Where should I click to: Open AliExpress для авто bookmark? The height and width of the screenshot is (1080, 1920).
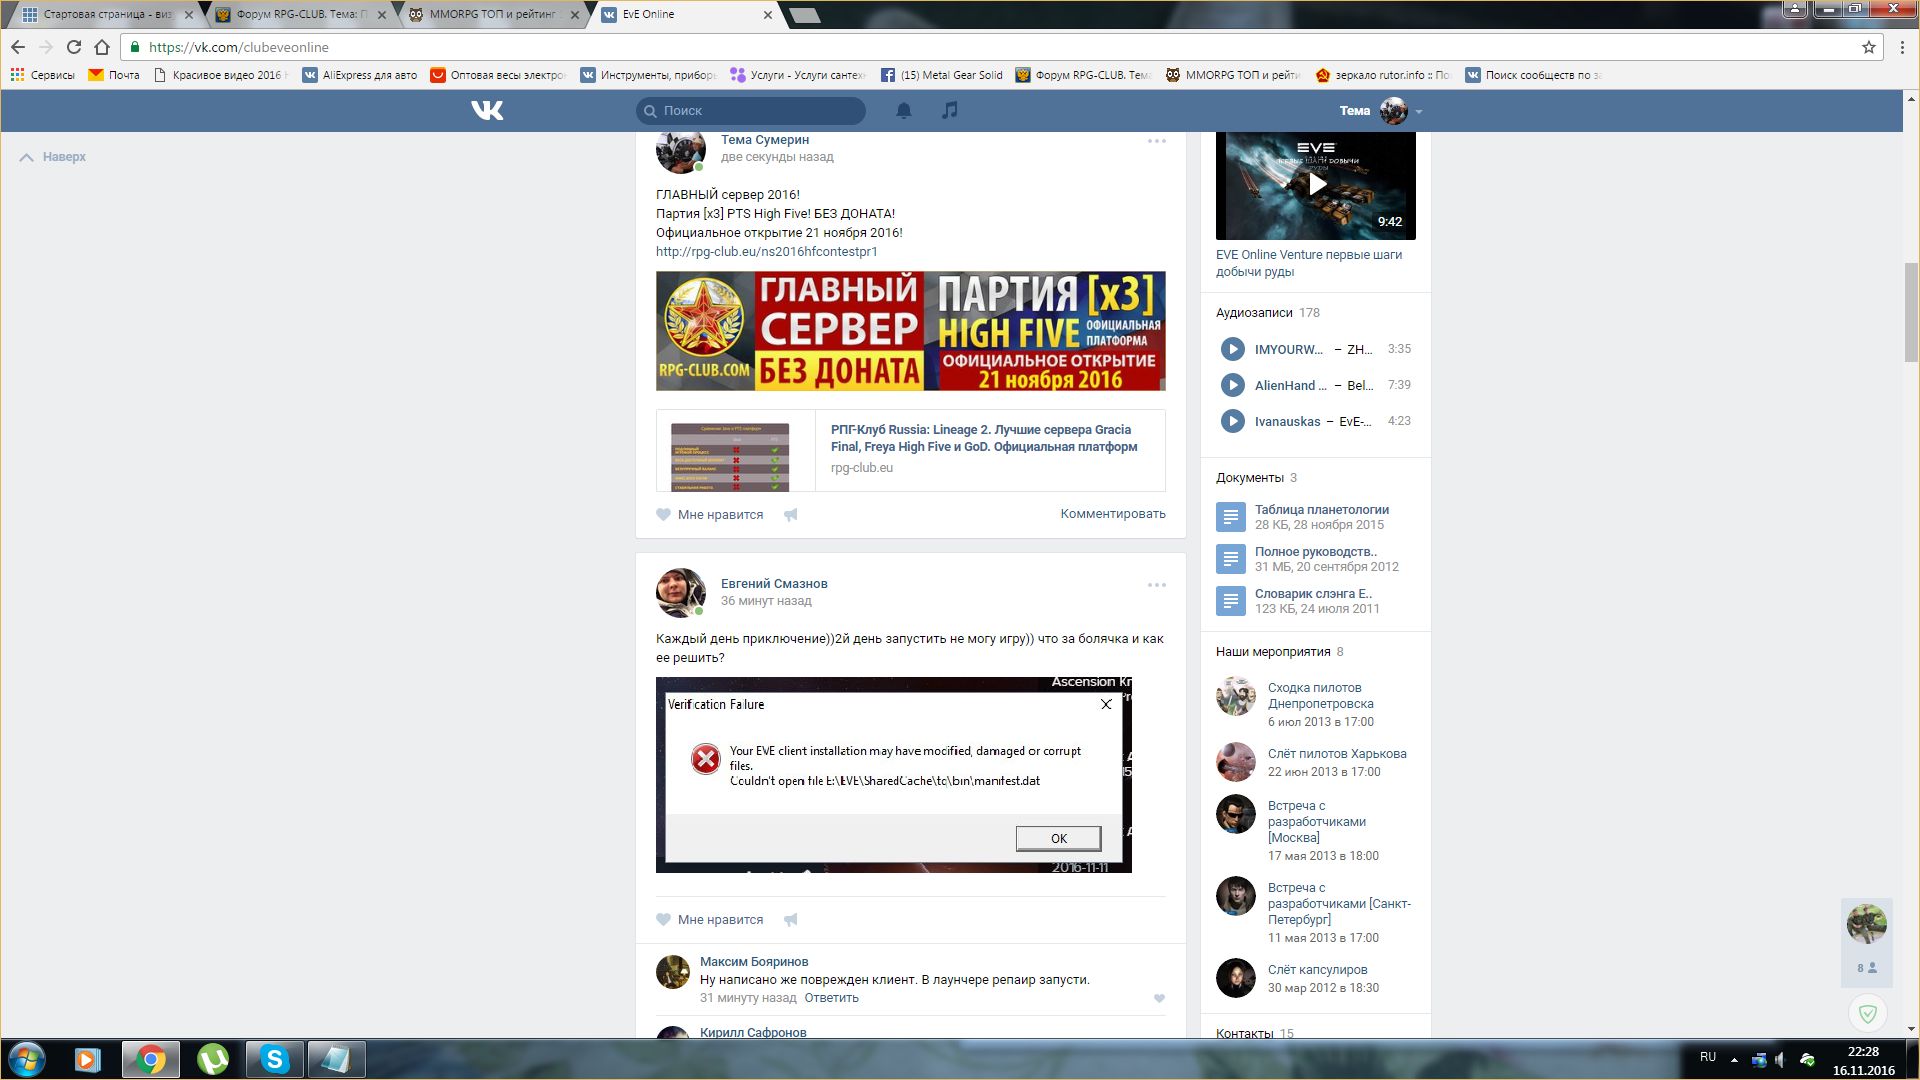[x=360, y=75]
